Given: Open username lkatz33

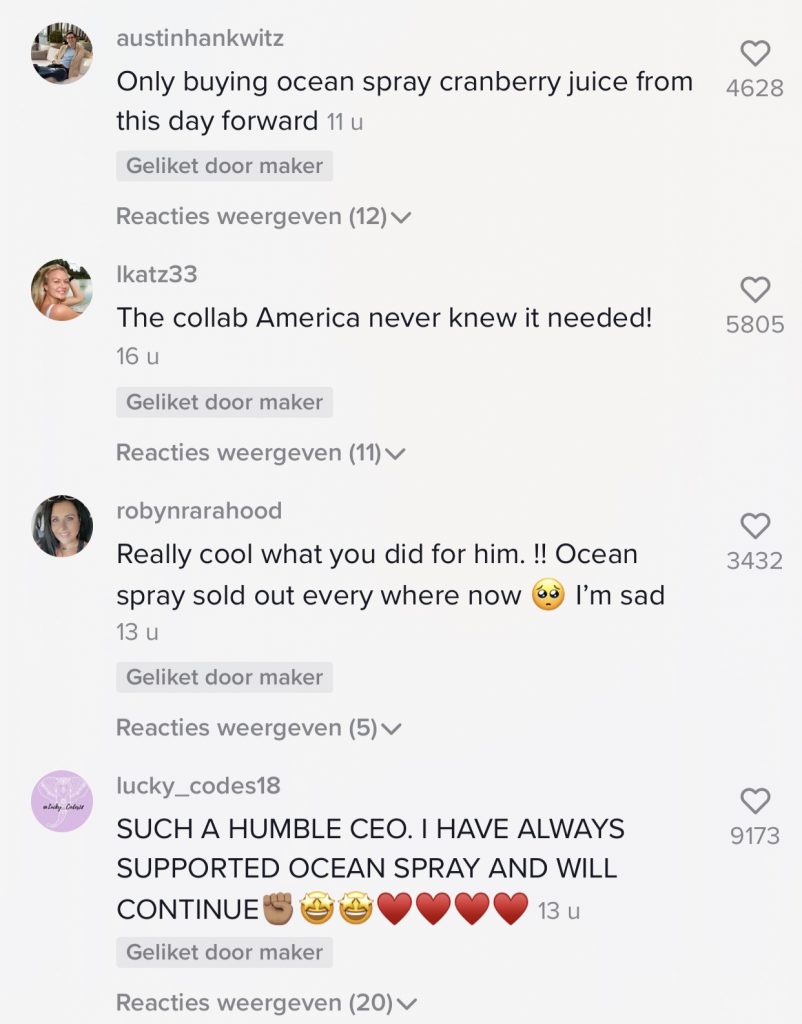Looking at the screenshot, I should 157,275.
